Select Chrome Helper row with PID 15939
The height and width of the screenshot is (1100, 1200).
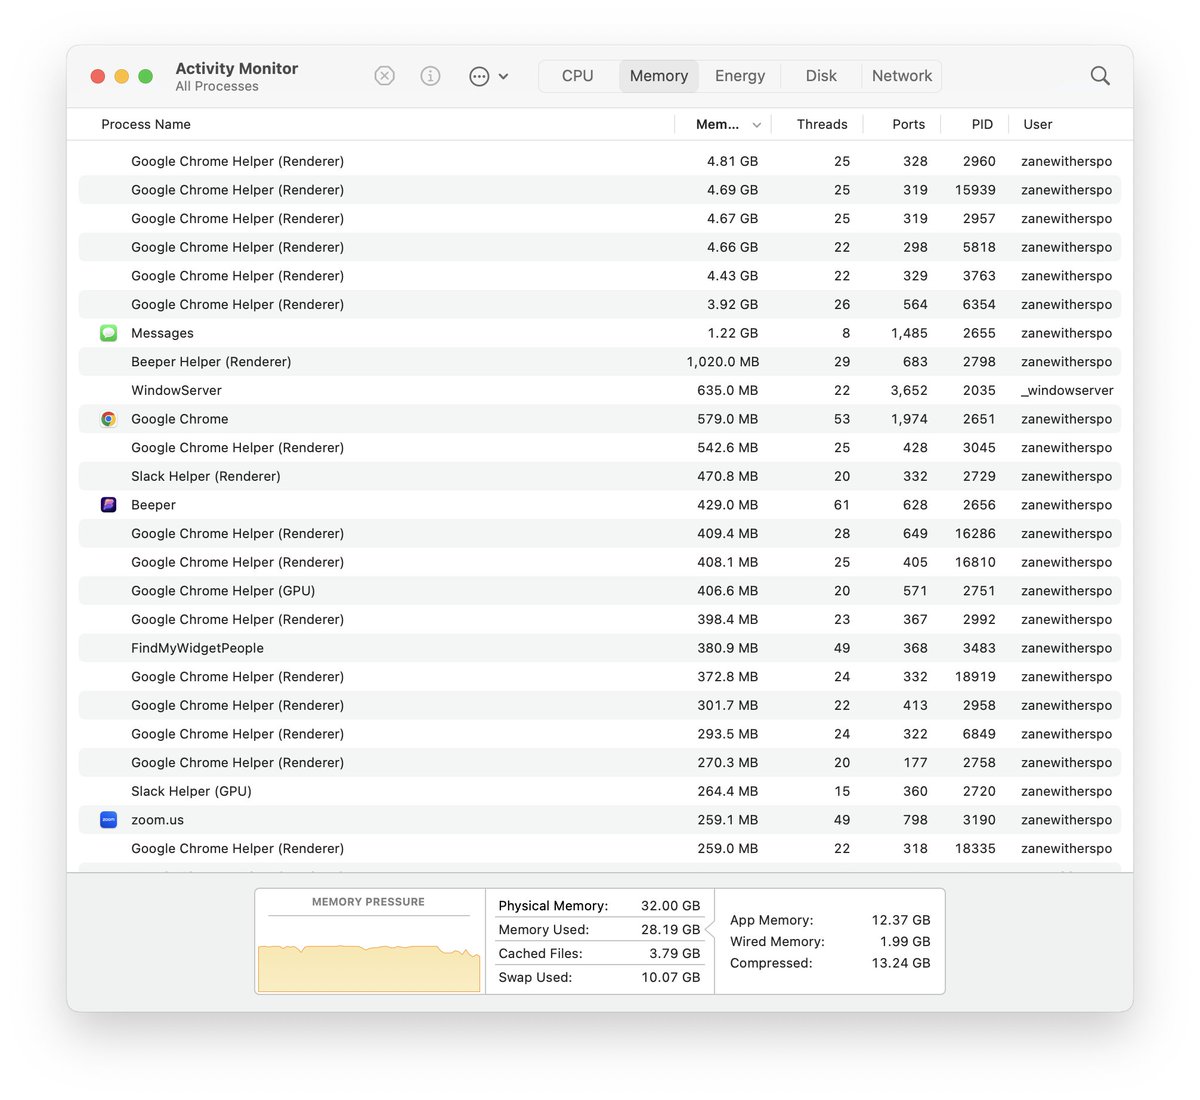(x=600, y=190)
